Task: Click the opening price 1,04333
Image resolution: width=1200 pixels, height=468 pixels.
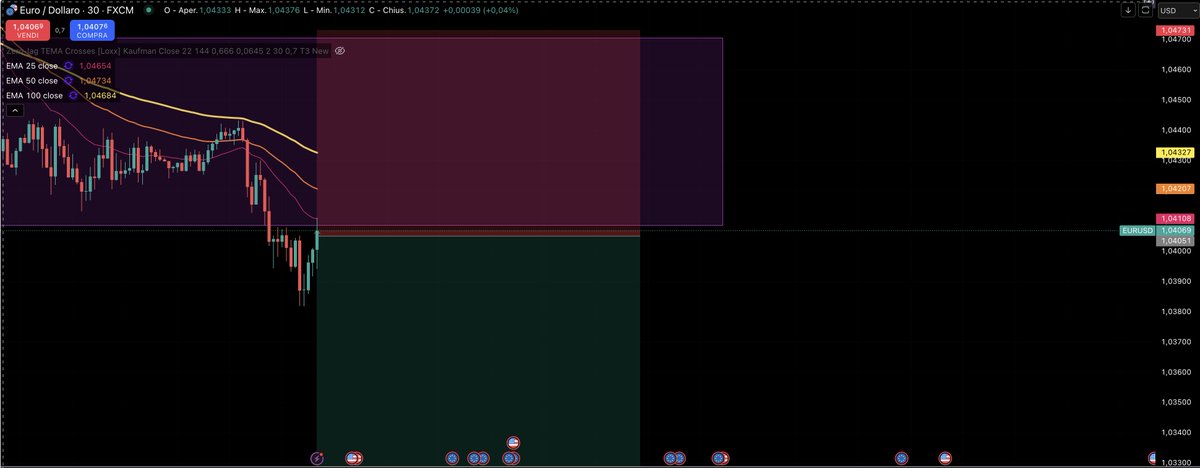Action: click(216, 10)
